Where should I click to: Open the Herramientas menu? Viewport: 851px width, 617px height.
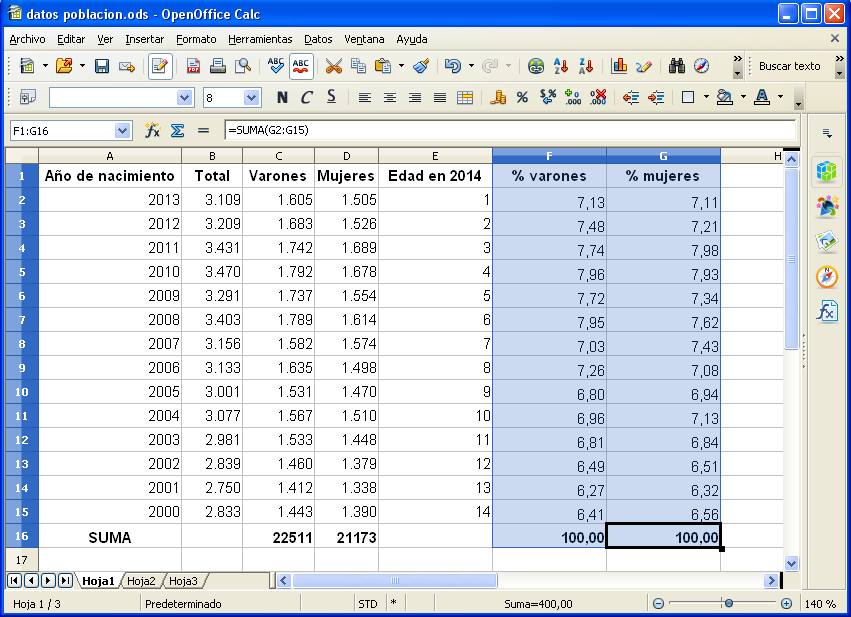coord(260,39)
